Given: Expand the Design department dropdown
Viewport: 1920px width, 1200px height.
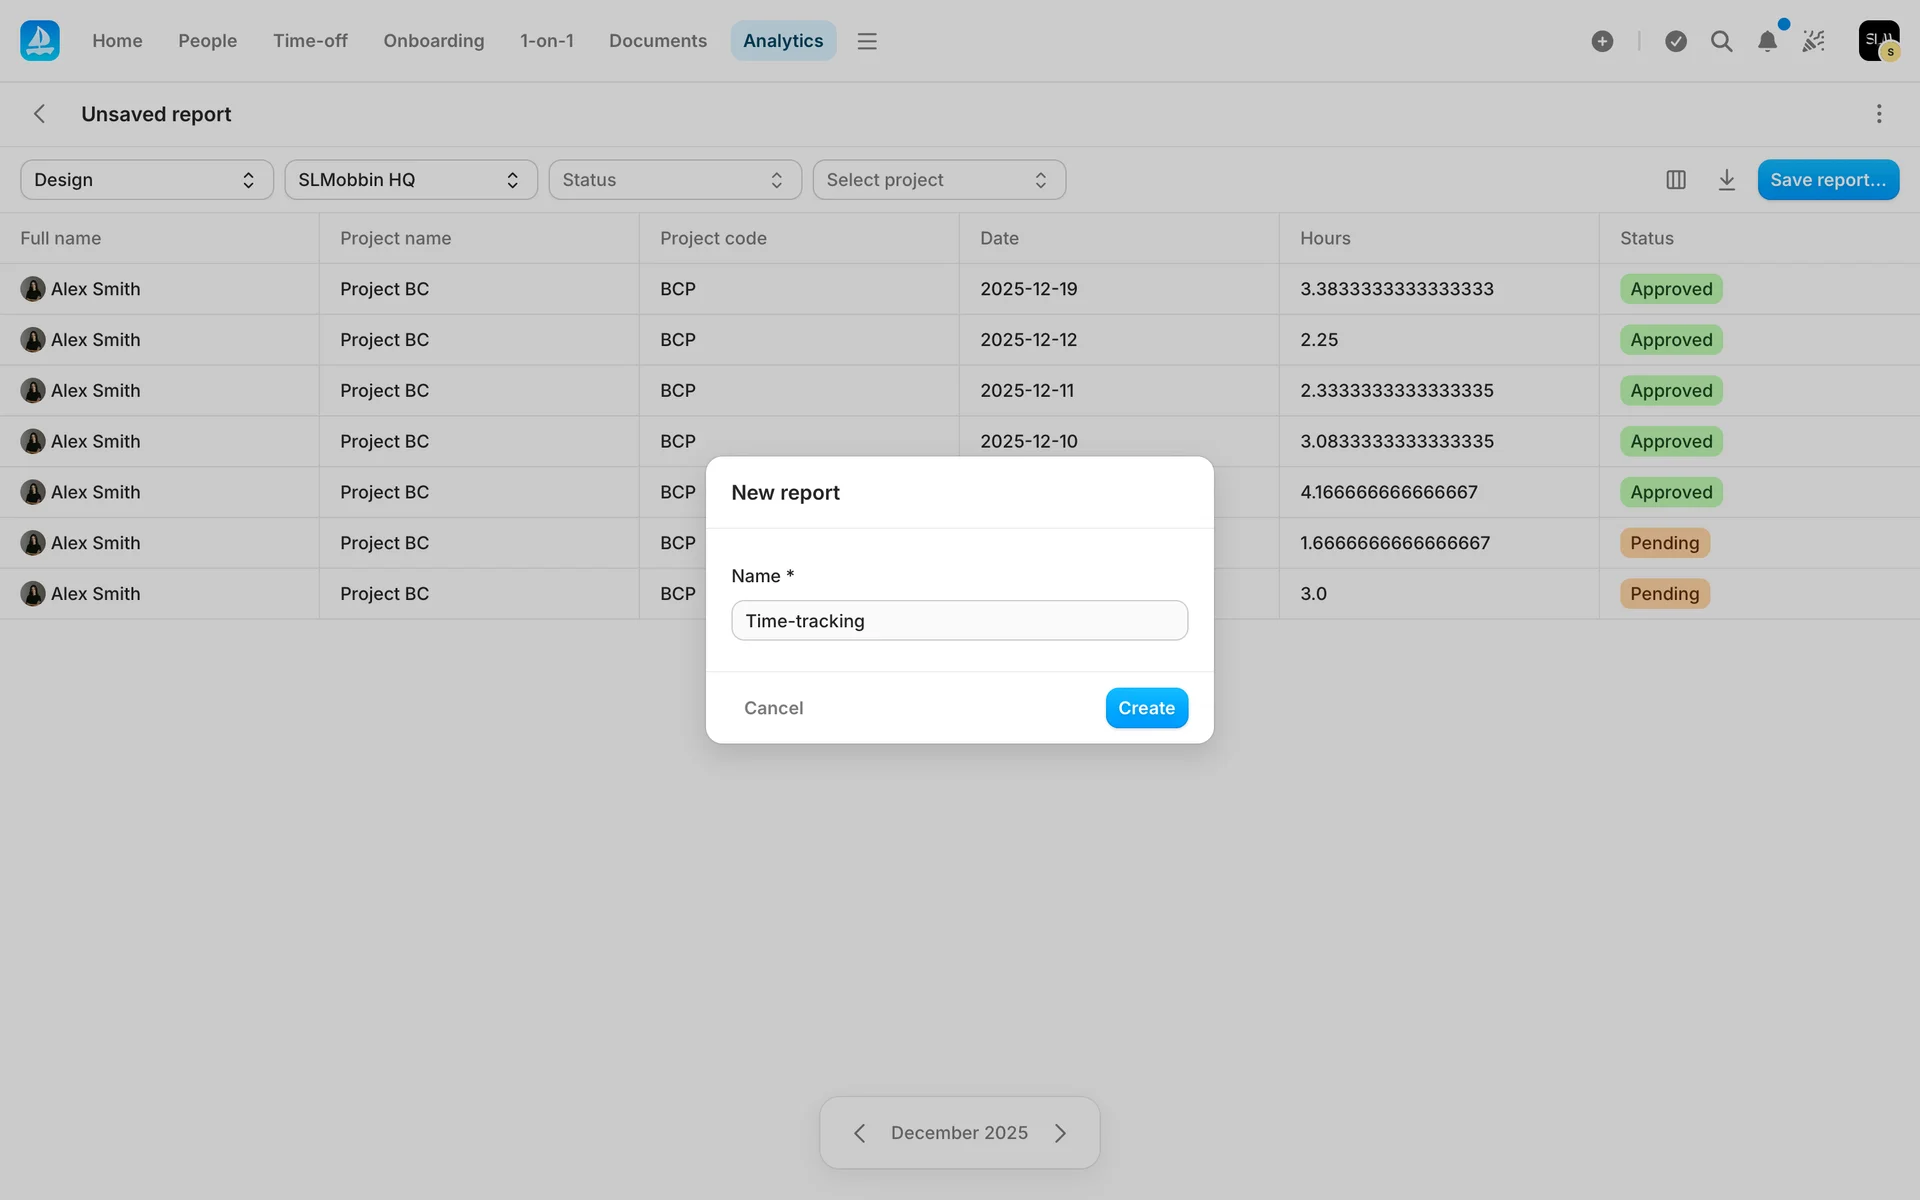Looking at the screenshot, I should point(146,180).
